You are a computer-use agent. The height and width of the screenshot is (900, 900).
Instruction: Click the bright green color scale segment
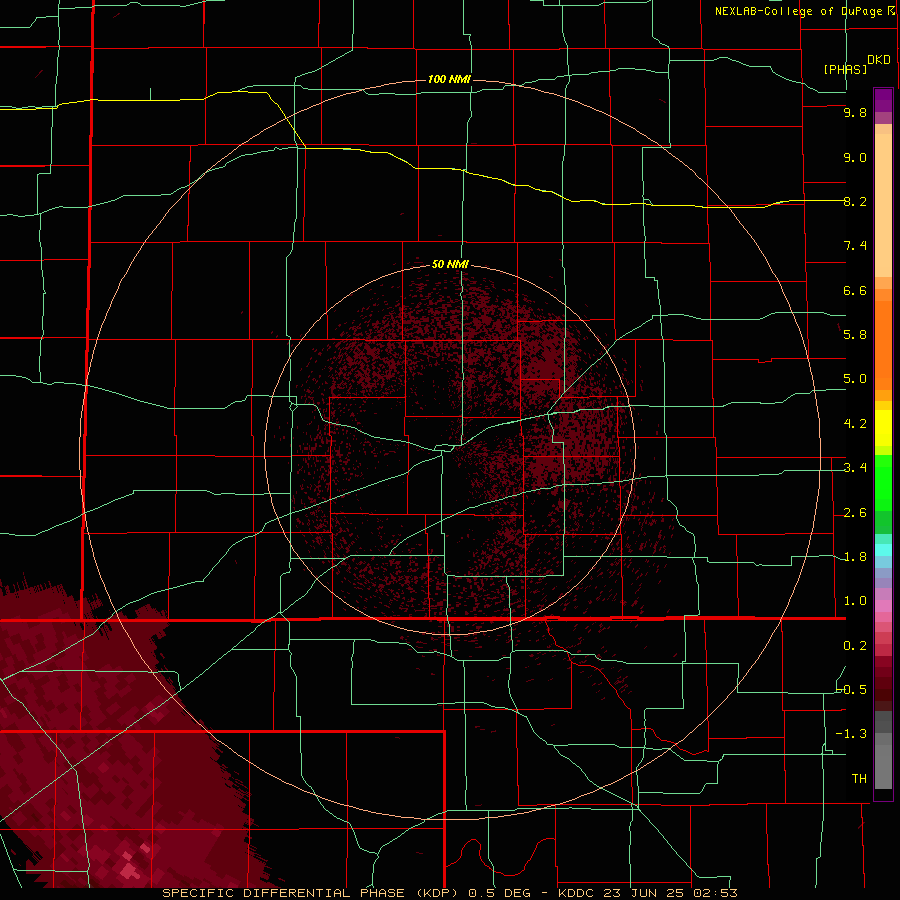pos(883,483)
